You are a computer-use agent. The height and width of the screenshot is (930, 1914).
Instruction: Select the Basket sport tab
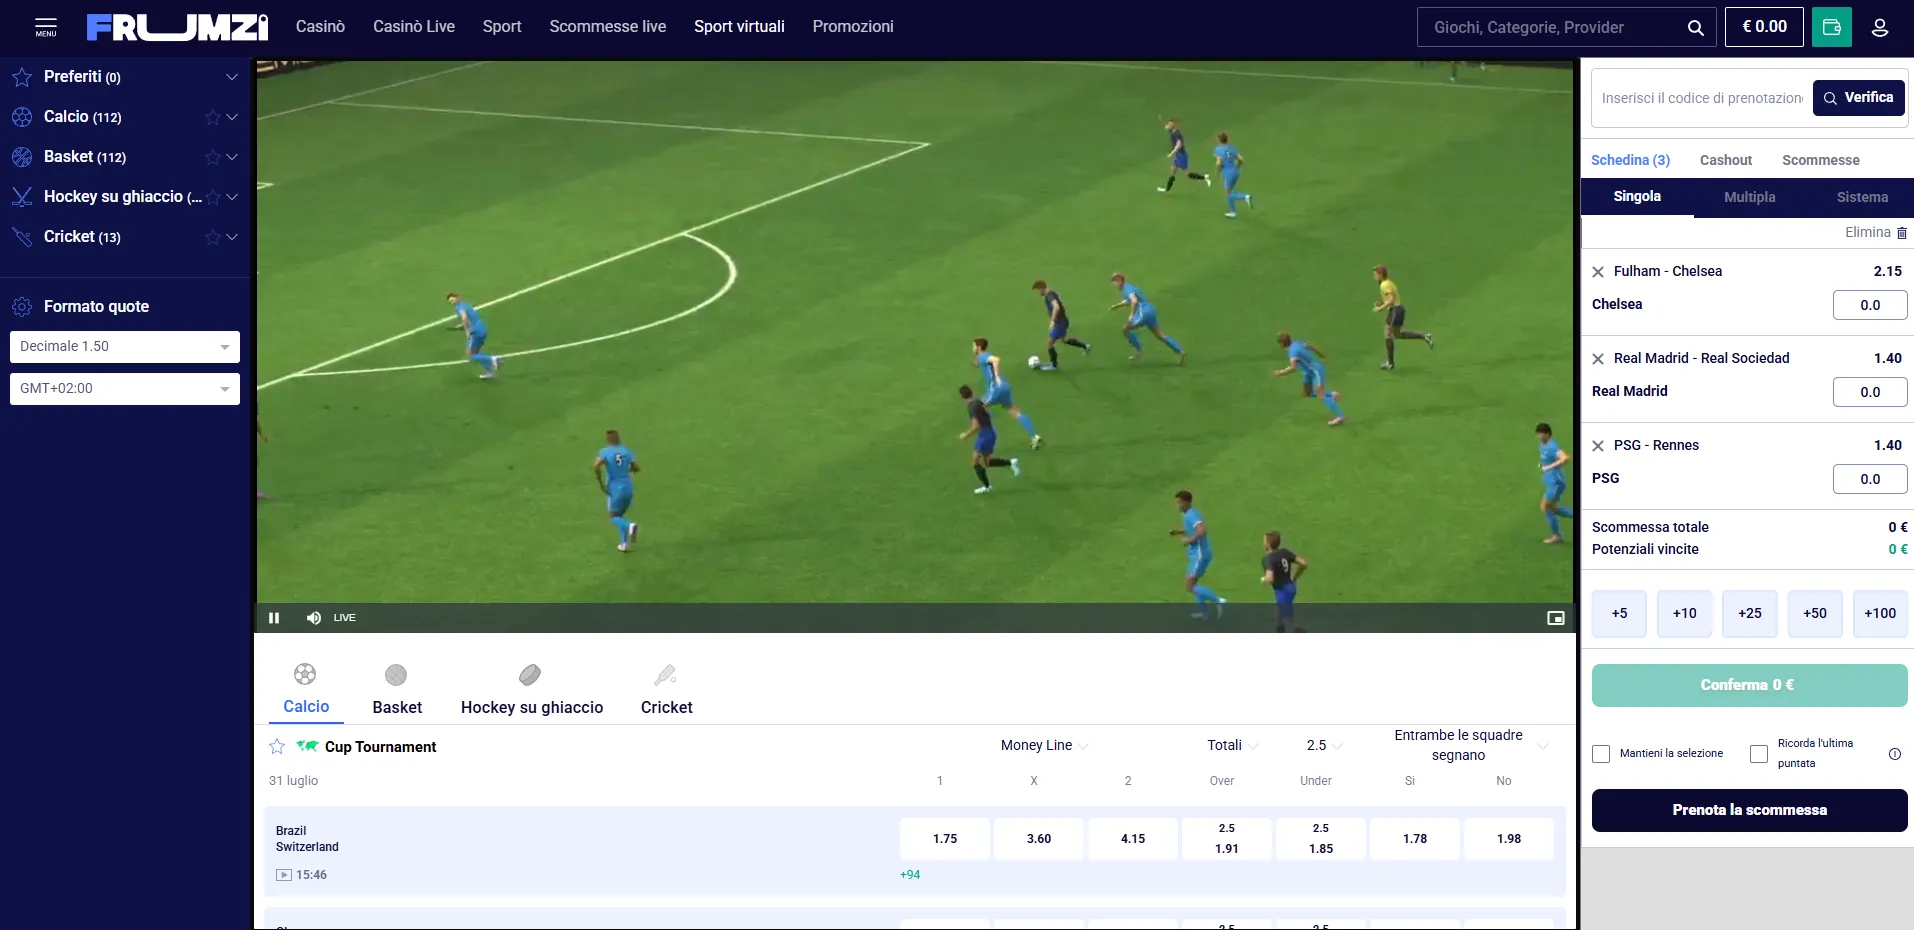397,690
